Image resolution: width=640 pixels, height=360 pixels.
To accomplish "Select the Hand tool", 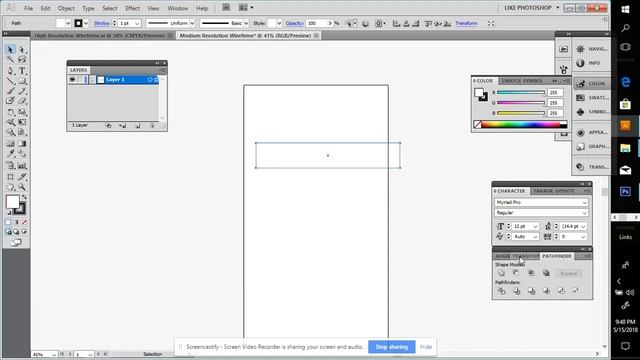I will (x=10, y=187).
